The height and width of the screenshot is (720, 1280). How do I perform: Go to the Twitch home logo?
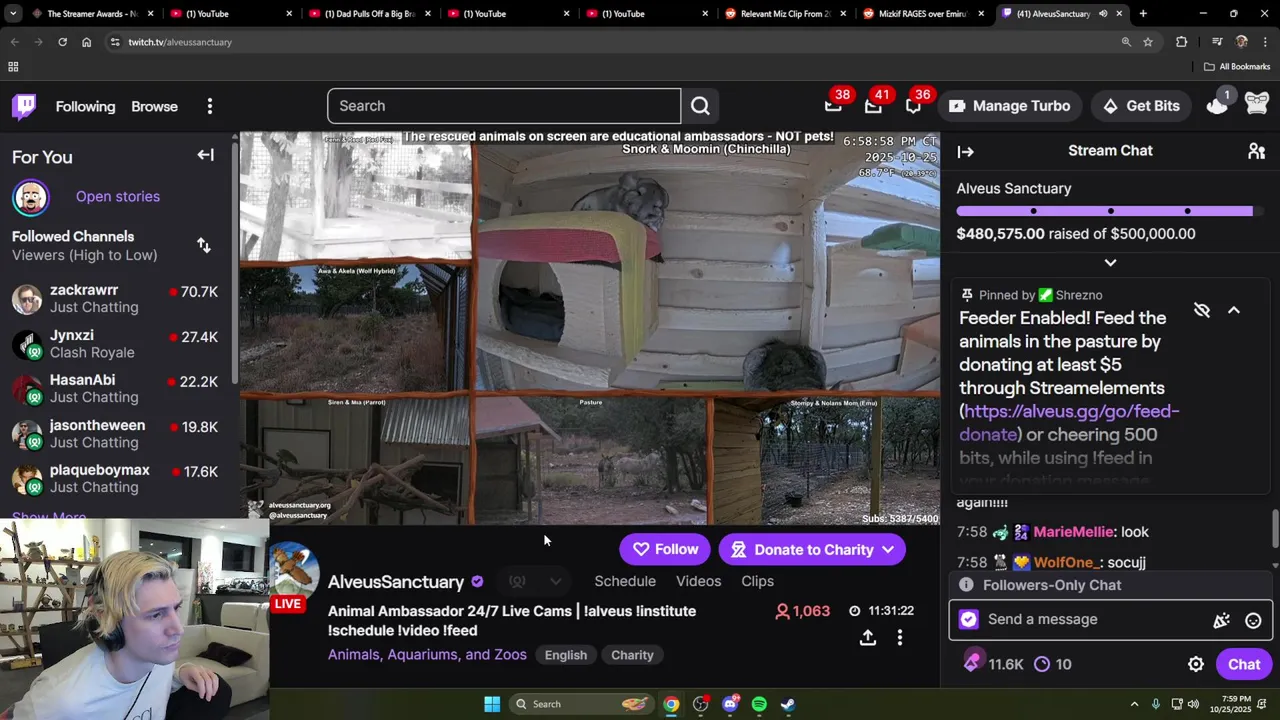pyautogui.click(x=24, y=106)
